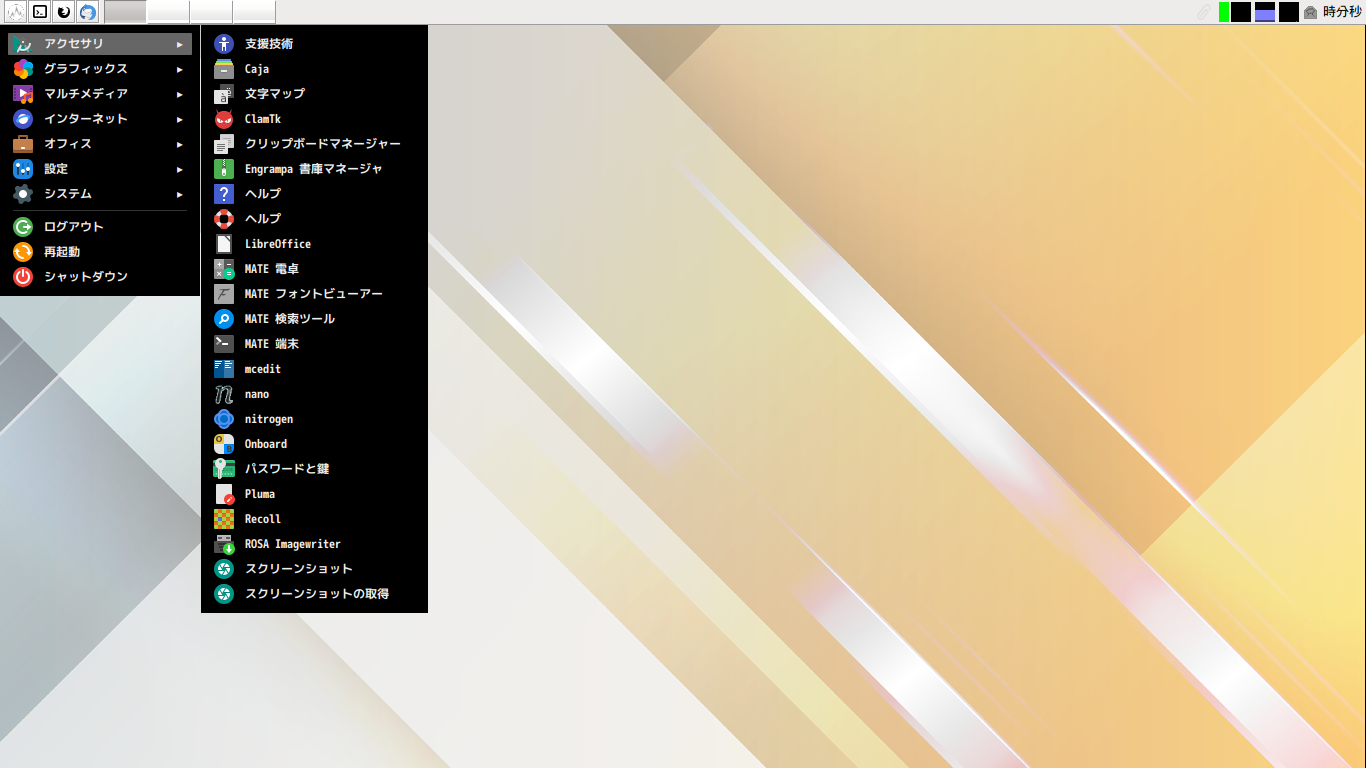Open the 支援技術 accessibility icon

click(224, 44)
